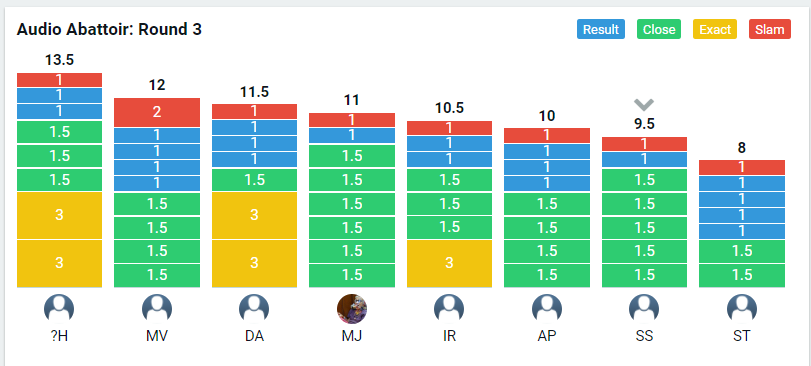Click the ?H player avatar icon
This screenshot has height=366, width=811.
(59, 309)
